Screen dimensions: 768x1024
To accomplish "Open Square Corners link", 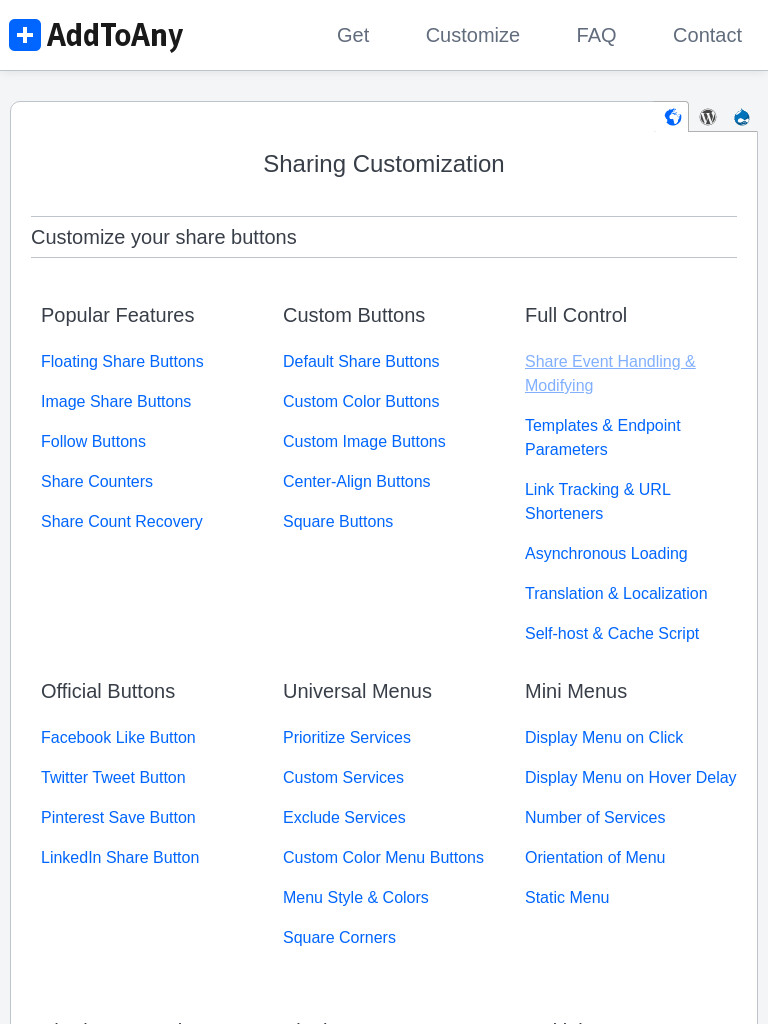I will pyautogui.click(x=340, y=937).
